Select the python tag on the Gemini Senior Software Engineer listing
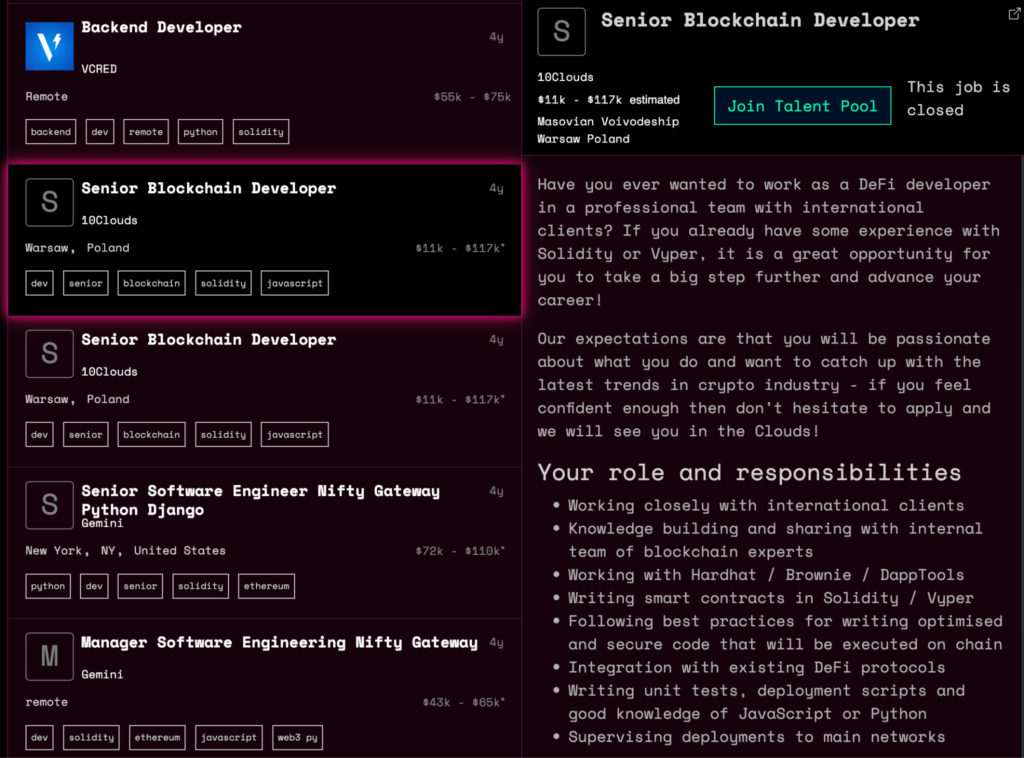The width and height of the screenshot is (1024, 758). [x=48, y=586]
